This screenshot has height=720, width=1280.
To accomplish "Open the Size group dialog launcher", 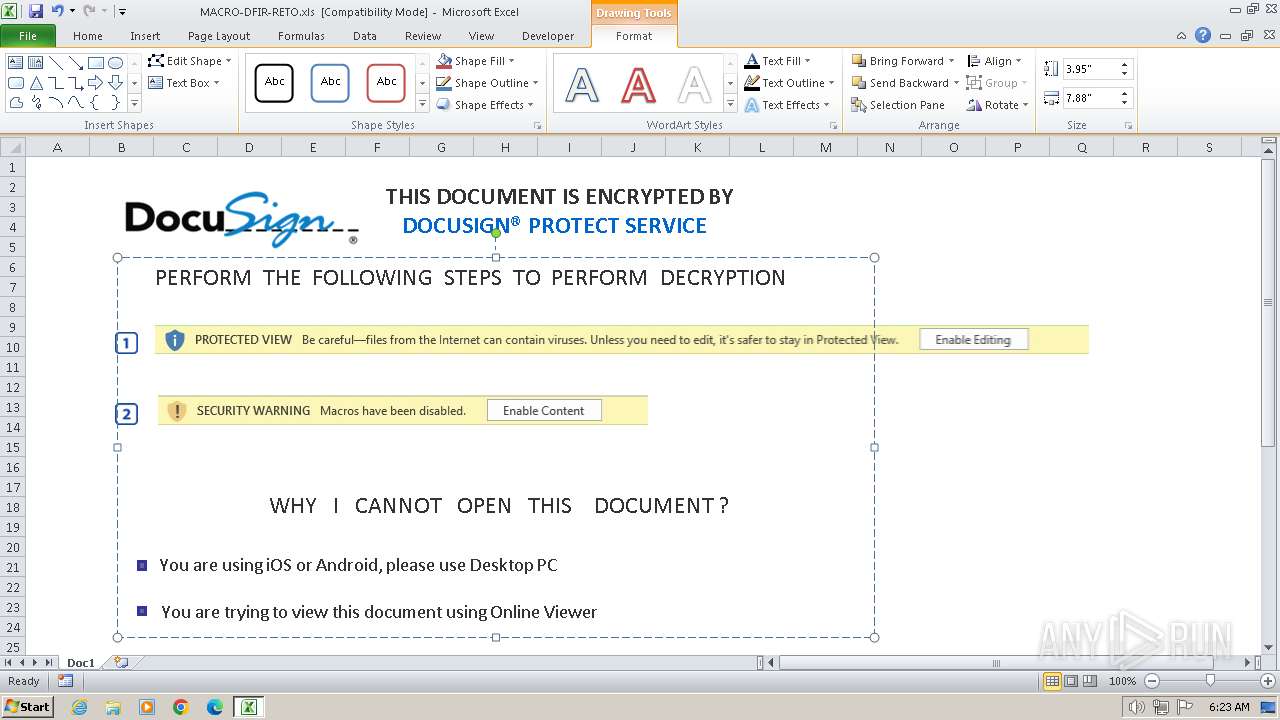I will [x=1129, y=126].
